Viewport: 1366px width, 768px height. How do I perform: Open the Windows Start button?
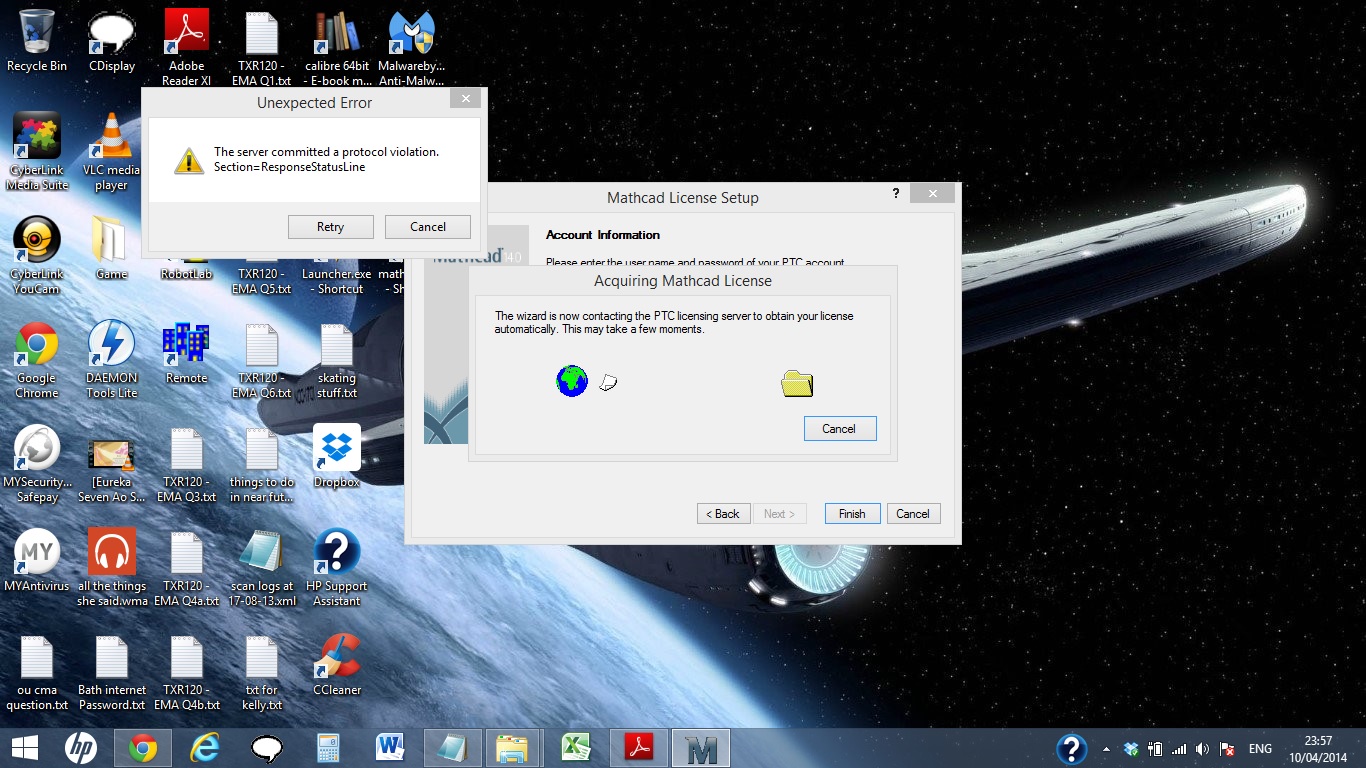point(24,748)
